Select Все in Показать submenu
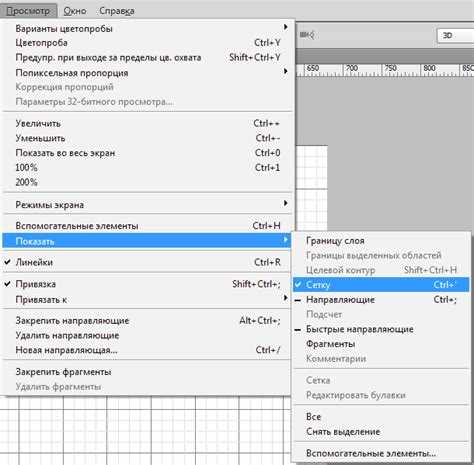This screenshot has height=465, width=474. point(381,417)
